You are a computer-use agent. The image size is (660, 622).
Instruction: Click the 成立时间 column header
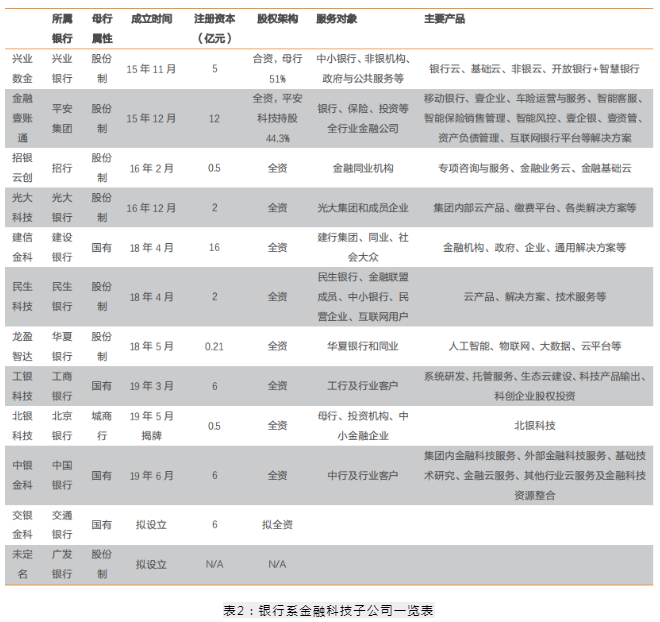pos(151,19)
